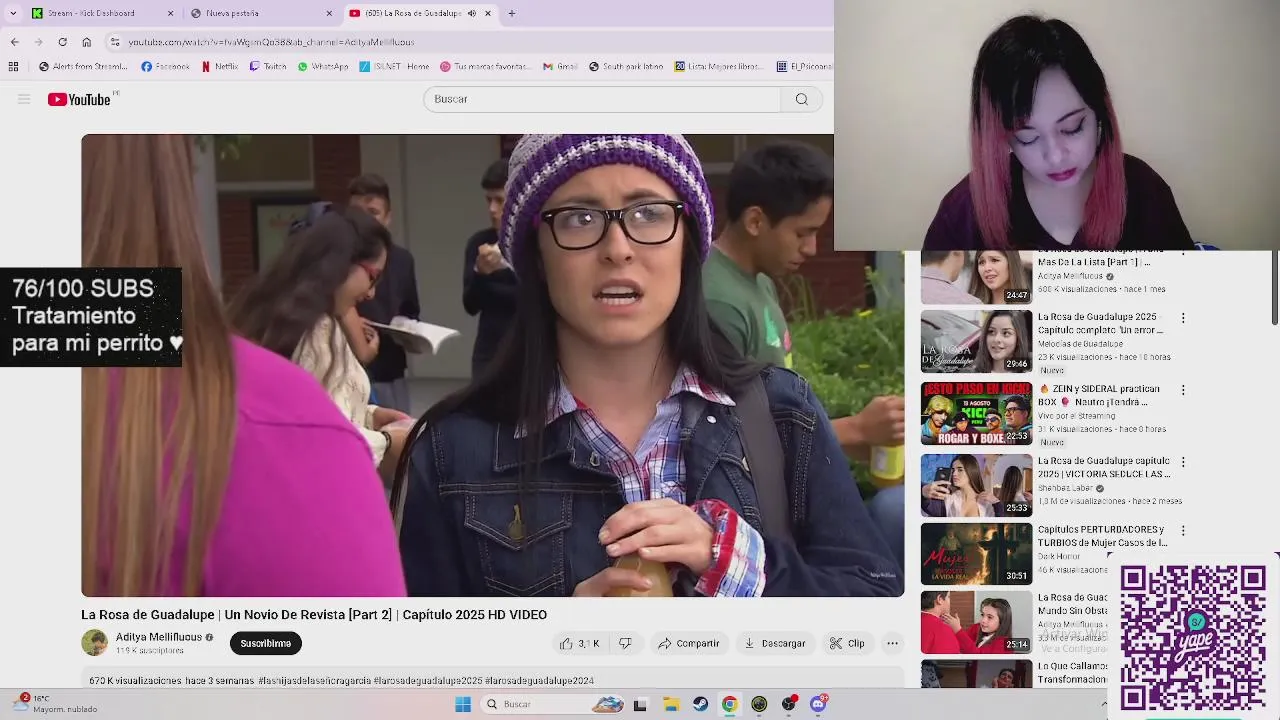
Task: Open the Windows Start menu
Action: pos(463,704)
